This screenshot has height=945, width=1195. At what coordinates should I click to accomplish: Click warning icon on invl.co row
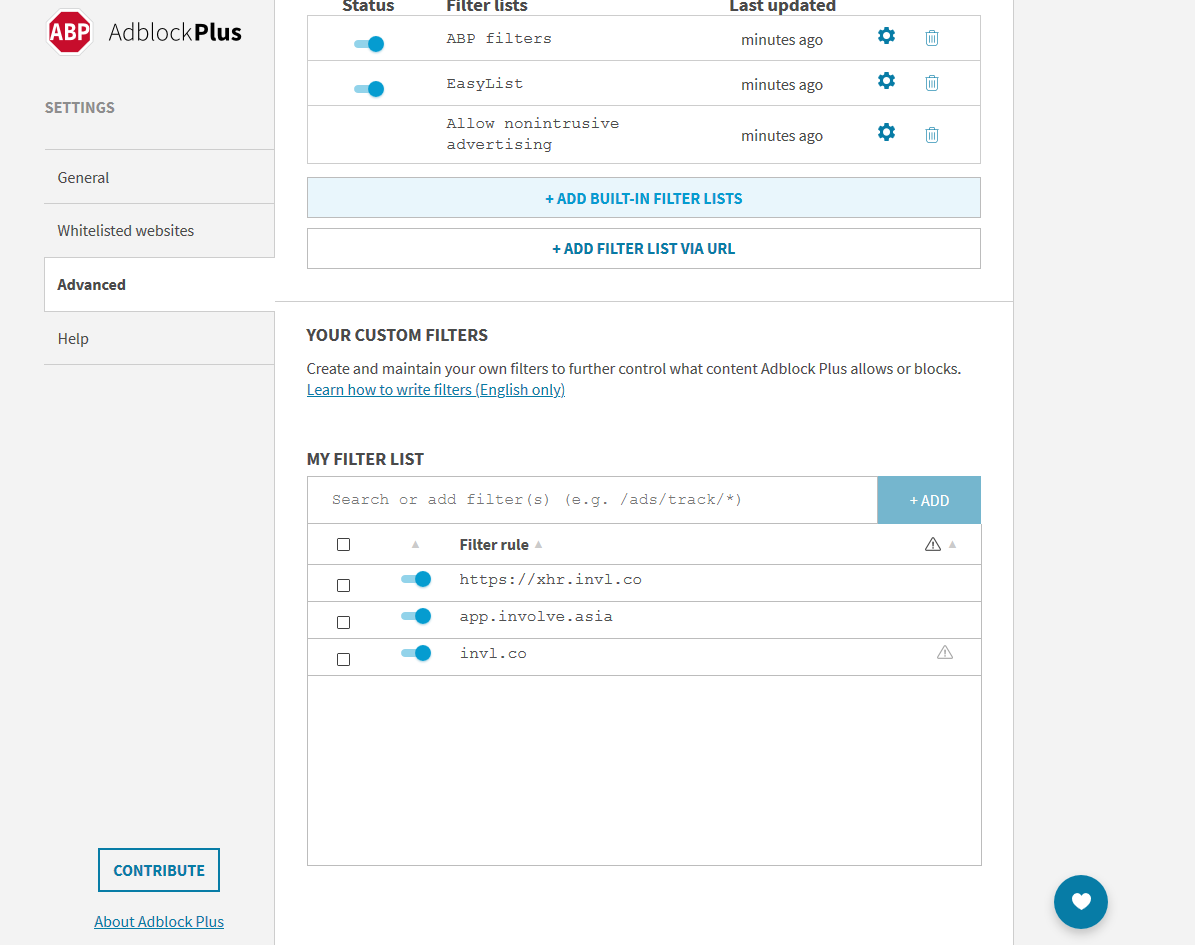point(944,652)
